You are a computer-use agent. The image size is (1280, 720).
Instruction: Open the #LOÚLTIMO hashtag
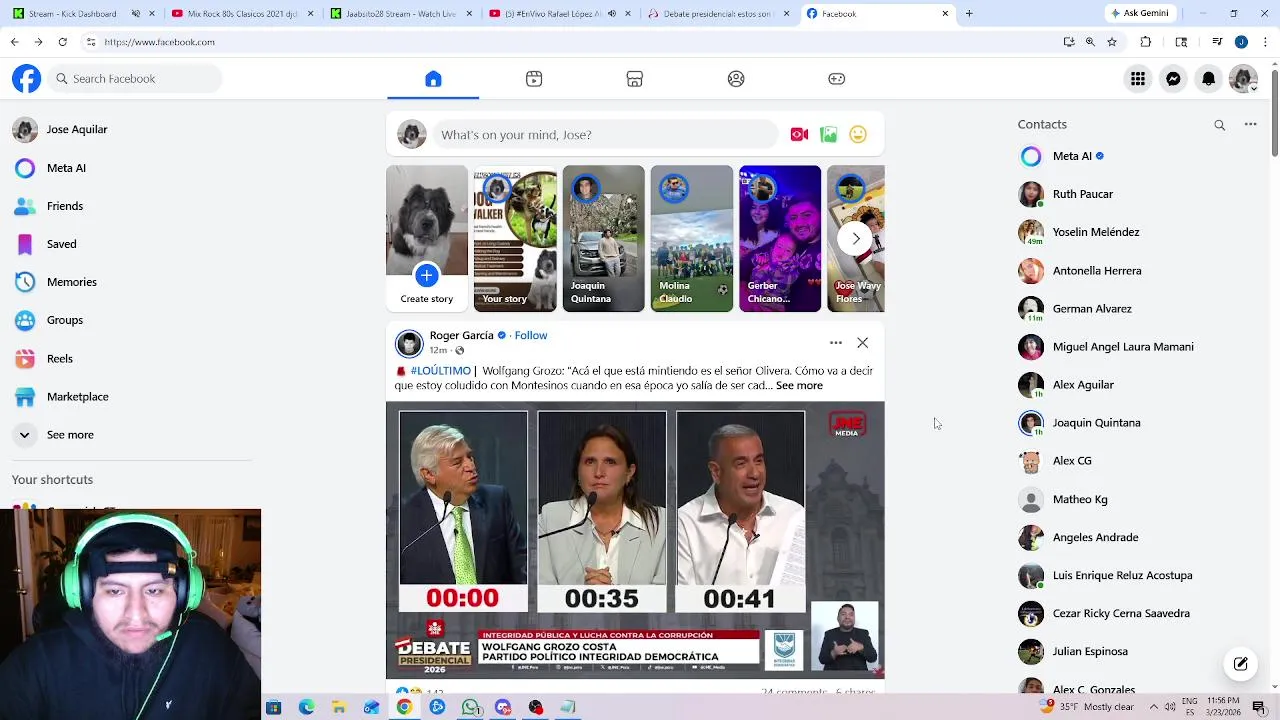440,371
